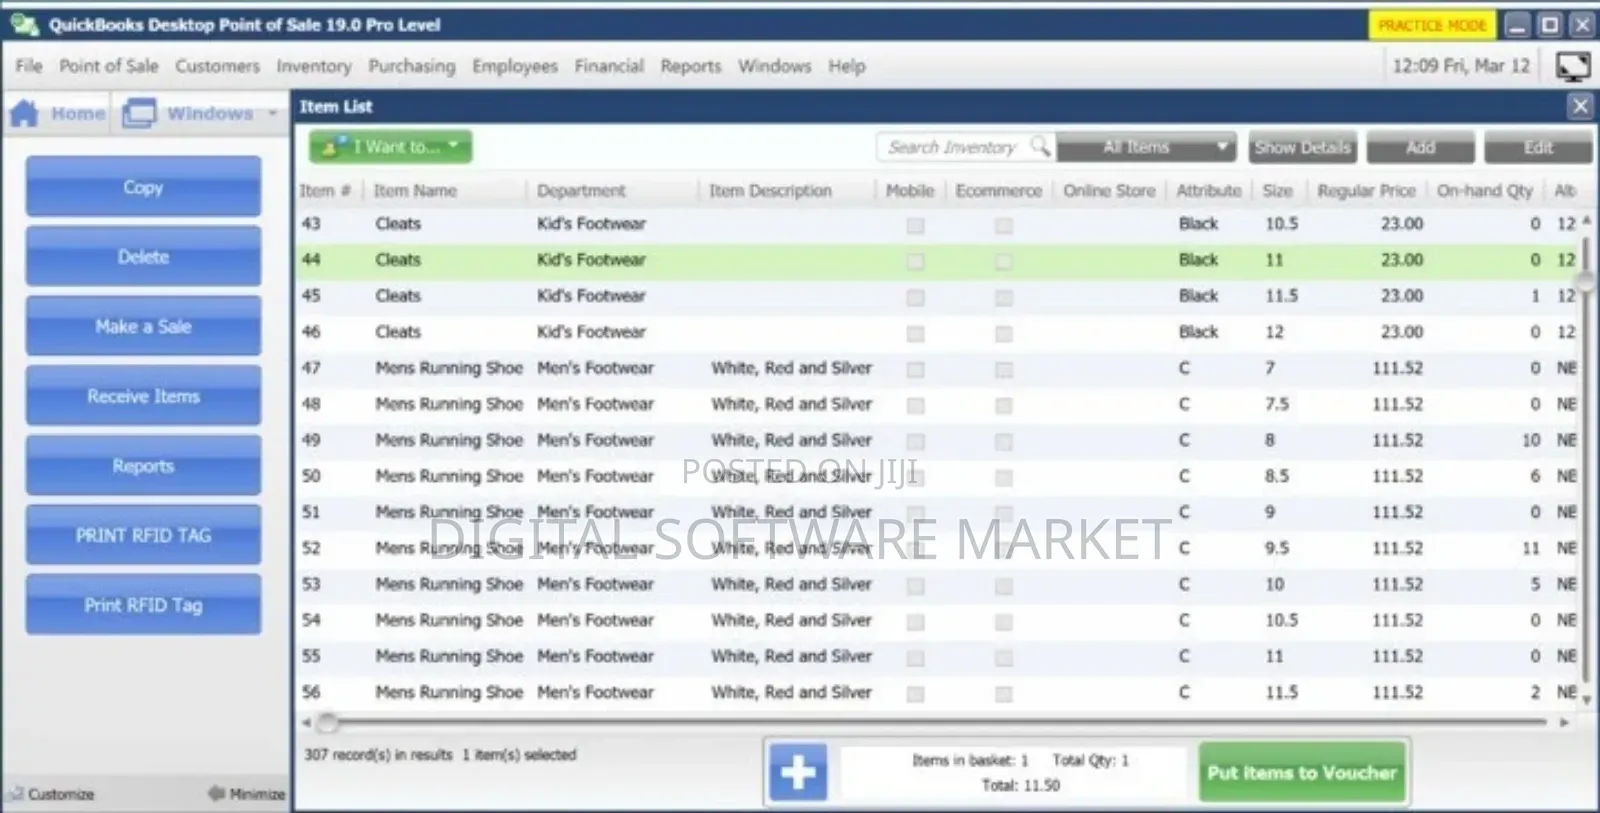Click the Customize icon at bottom left
The width and height of the screenshot is (1600, 813).
pos(15,794)
